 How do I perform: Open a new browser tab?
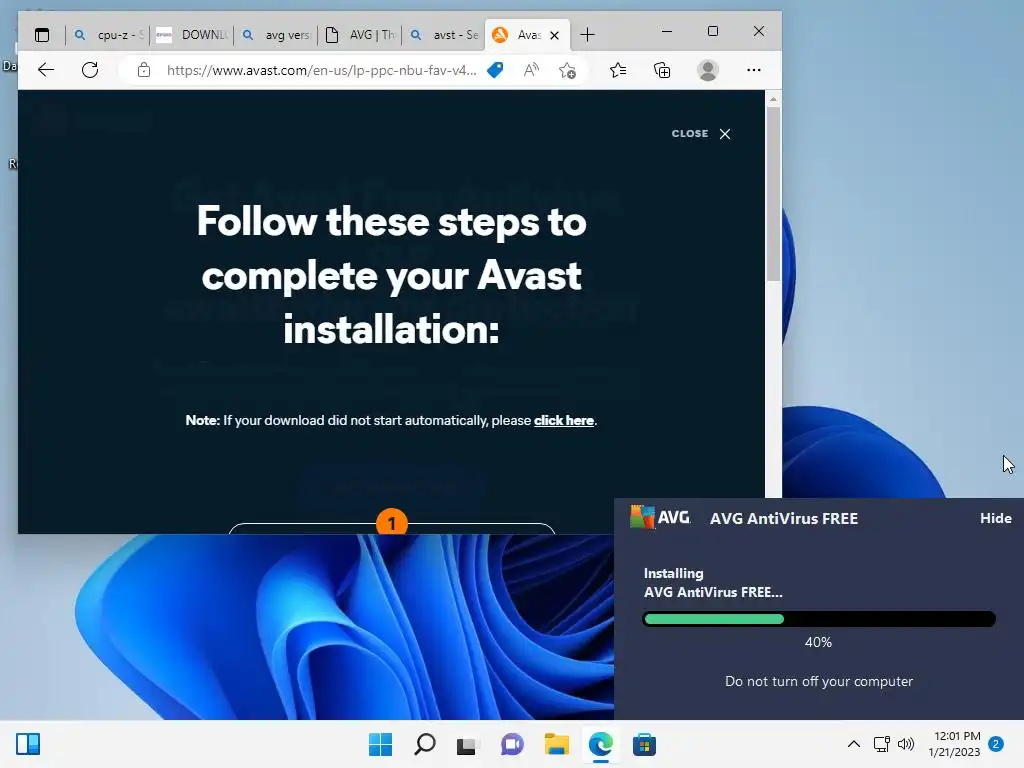tap(587, 35)
